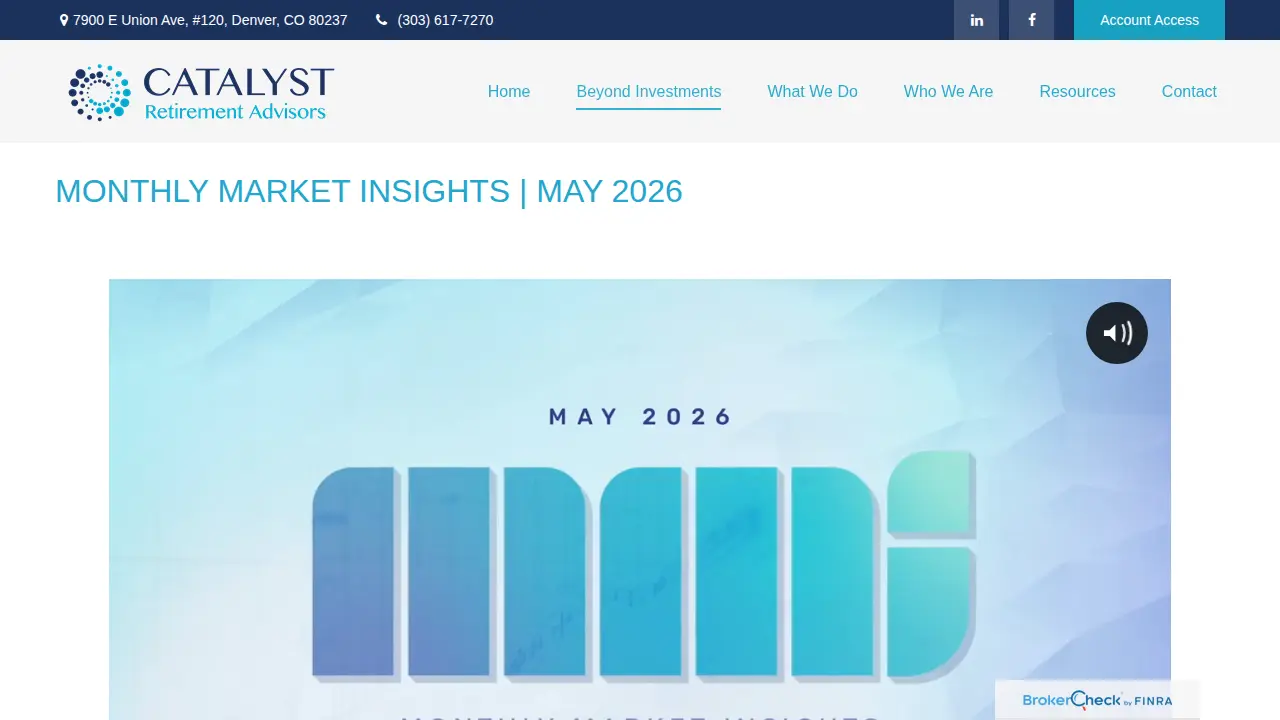Image resolution: width=1280 pixels, height=720 pixels.
Task: Click the map pin icon beside address
Action: (64, 20)
